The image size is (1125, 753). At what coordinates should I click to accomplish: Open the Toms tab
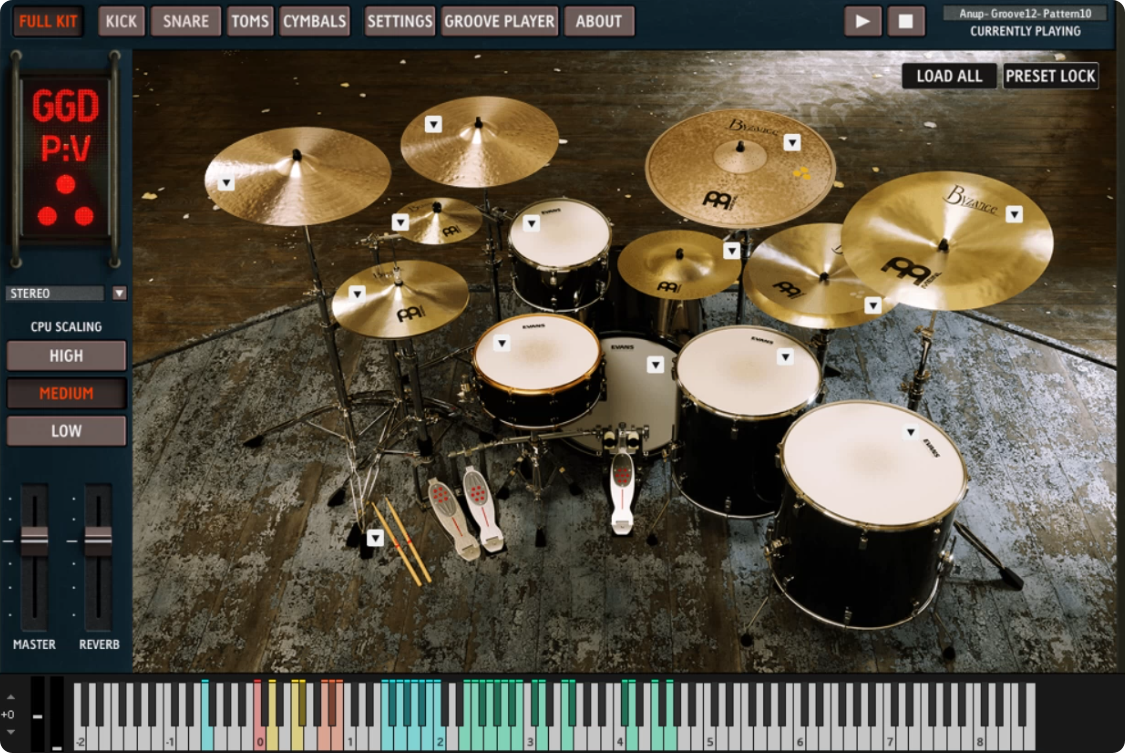(250, 22)
